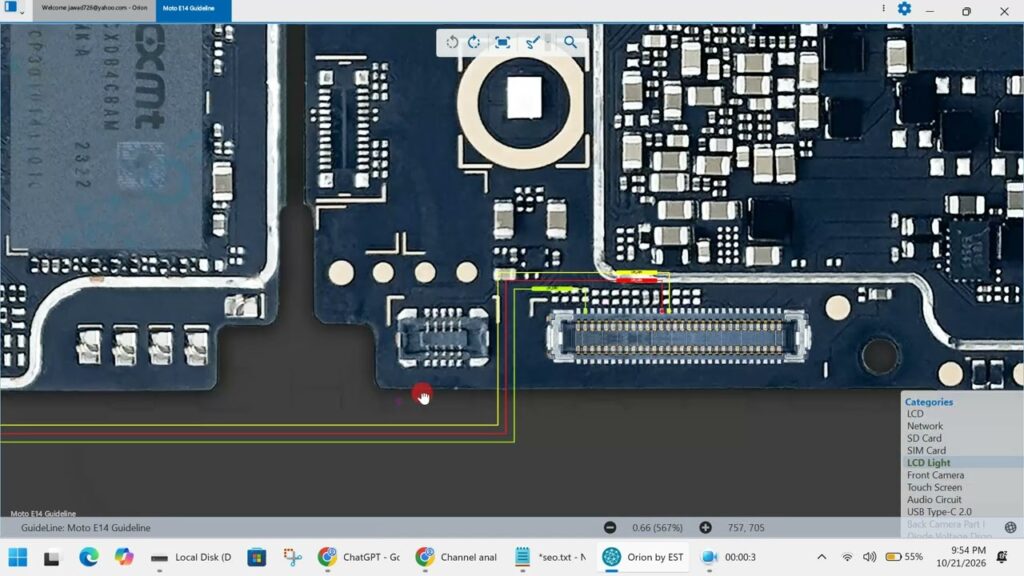Screen dimensions: 1024x576
Task: Click zoom value 0.66 (567%)
Action: (x=657, y=528)
